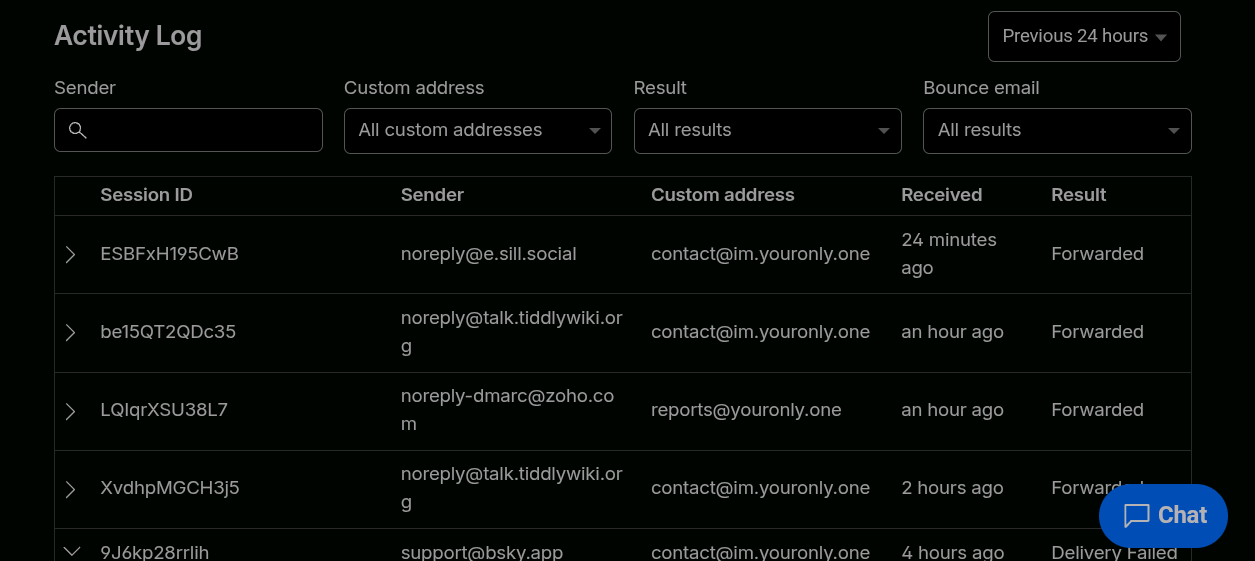Expand session LQIqrXSU38L7 row
This screenshot has width=1255, height=561.
71,411
